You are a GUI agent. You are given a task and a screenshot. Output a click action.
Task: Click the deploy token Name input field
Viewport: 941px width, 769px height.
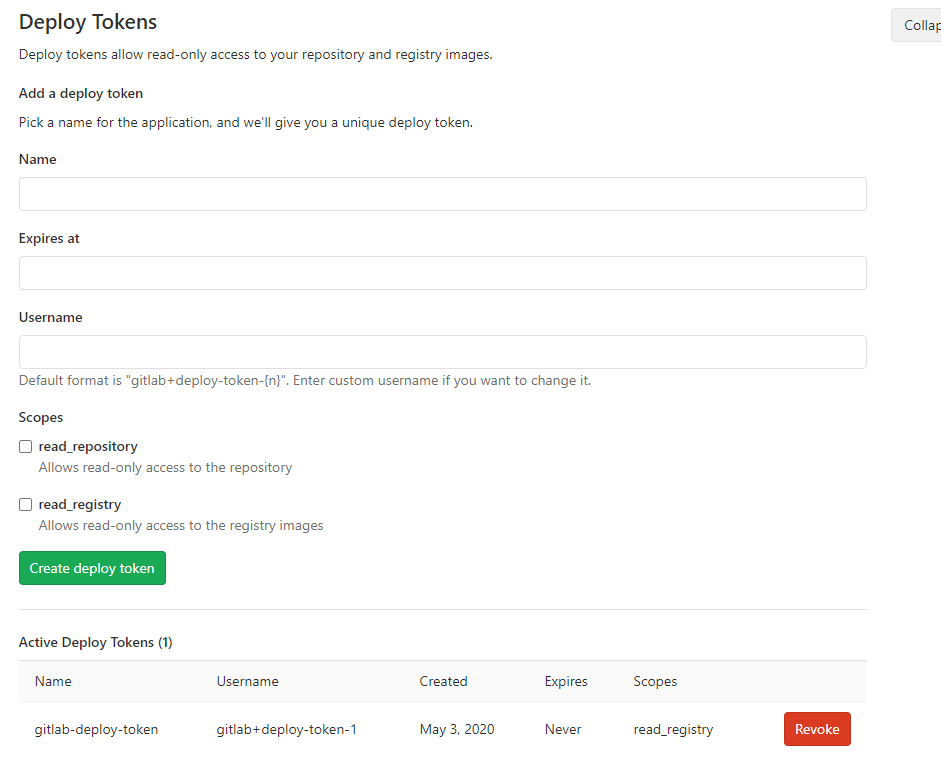pyautogui.click(x=442, y=194)
